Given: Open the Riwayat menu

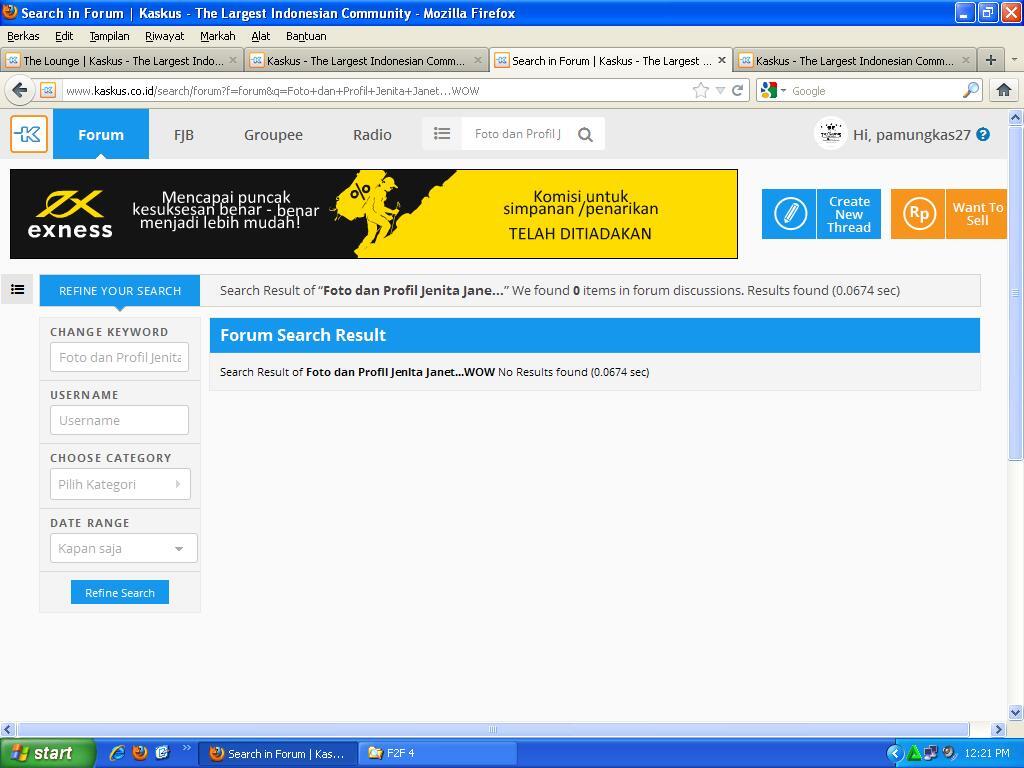Looking at the screenshot, I should (x=165, y=36).
